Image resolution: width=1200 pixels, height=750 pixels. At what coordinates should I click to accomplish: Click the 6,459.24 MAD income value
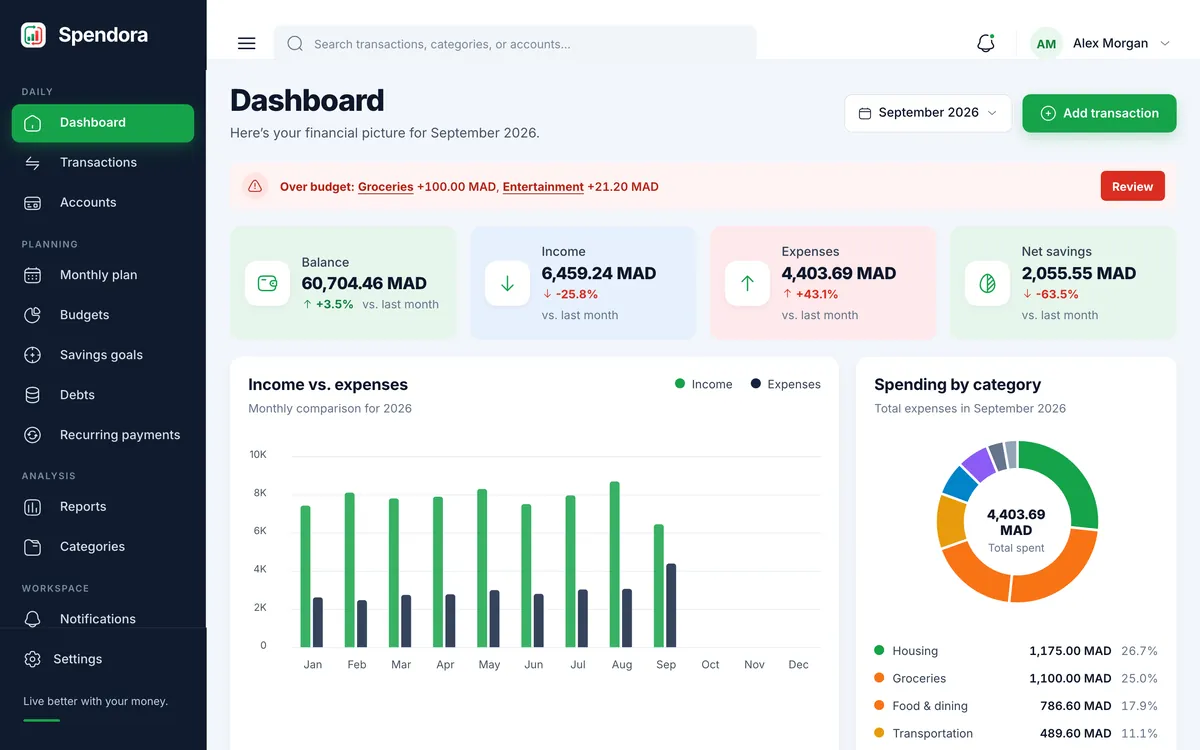click(599, 273)
